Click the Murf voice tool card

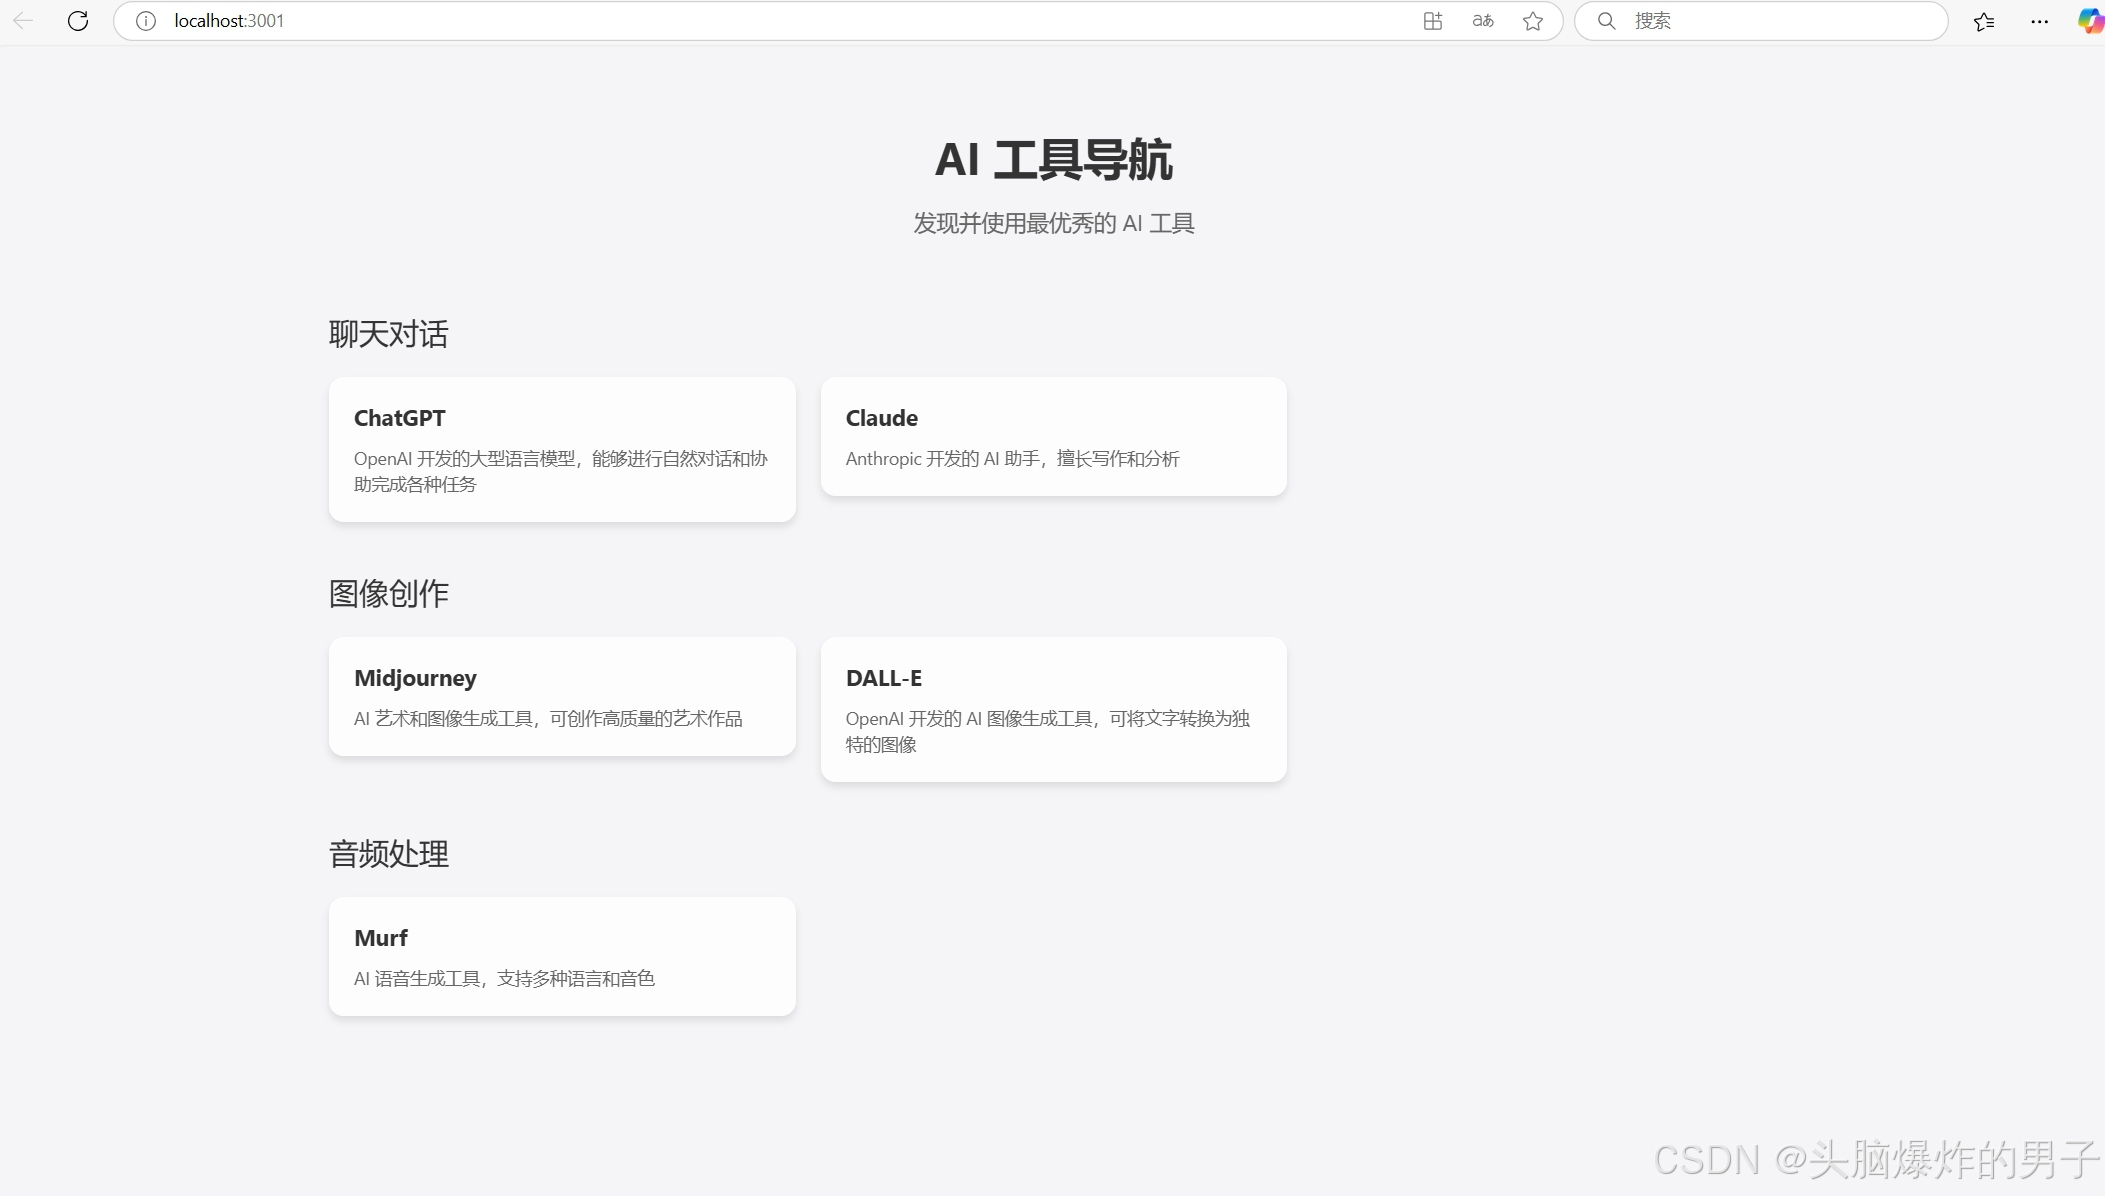562,956
